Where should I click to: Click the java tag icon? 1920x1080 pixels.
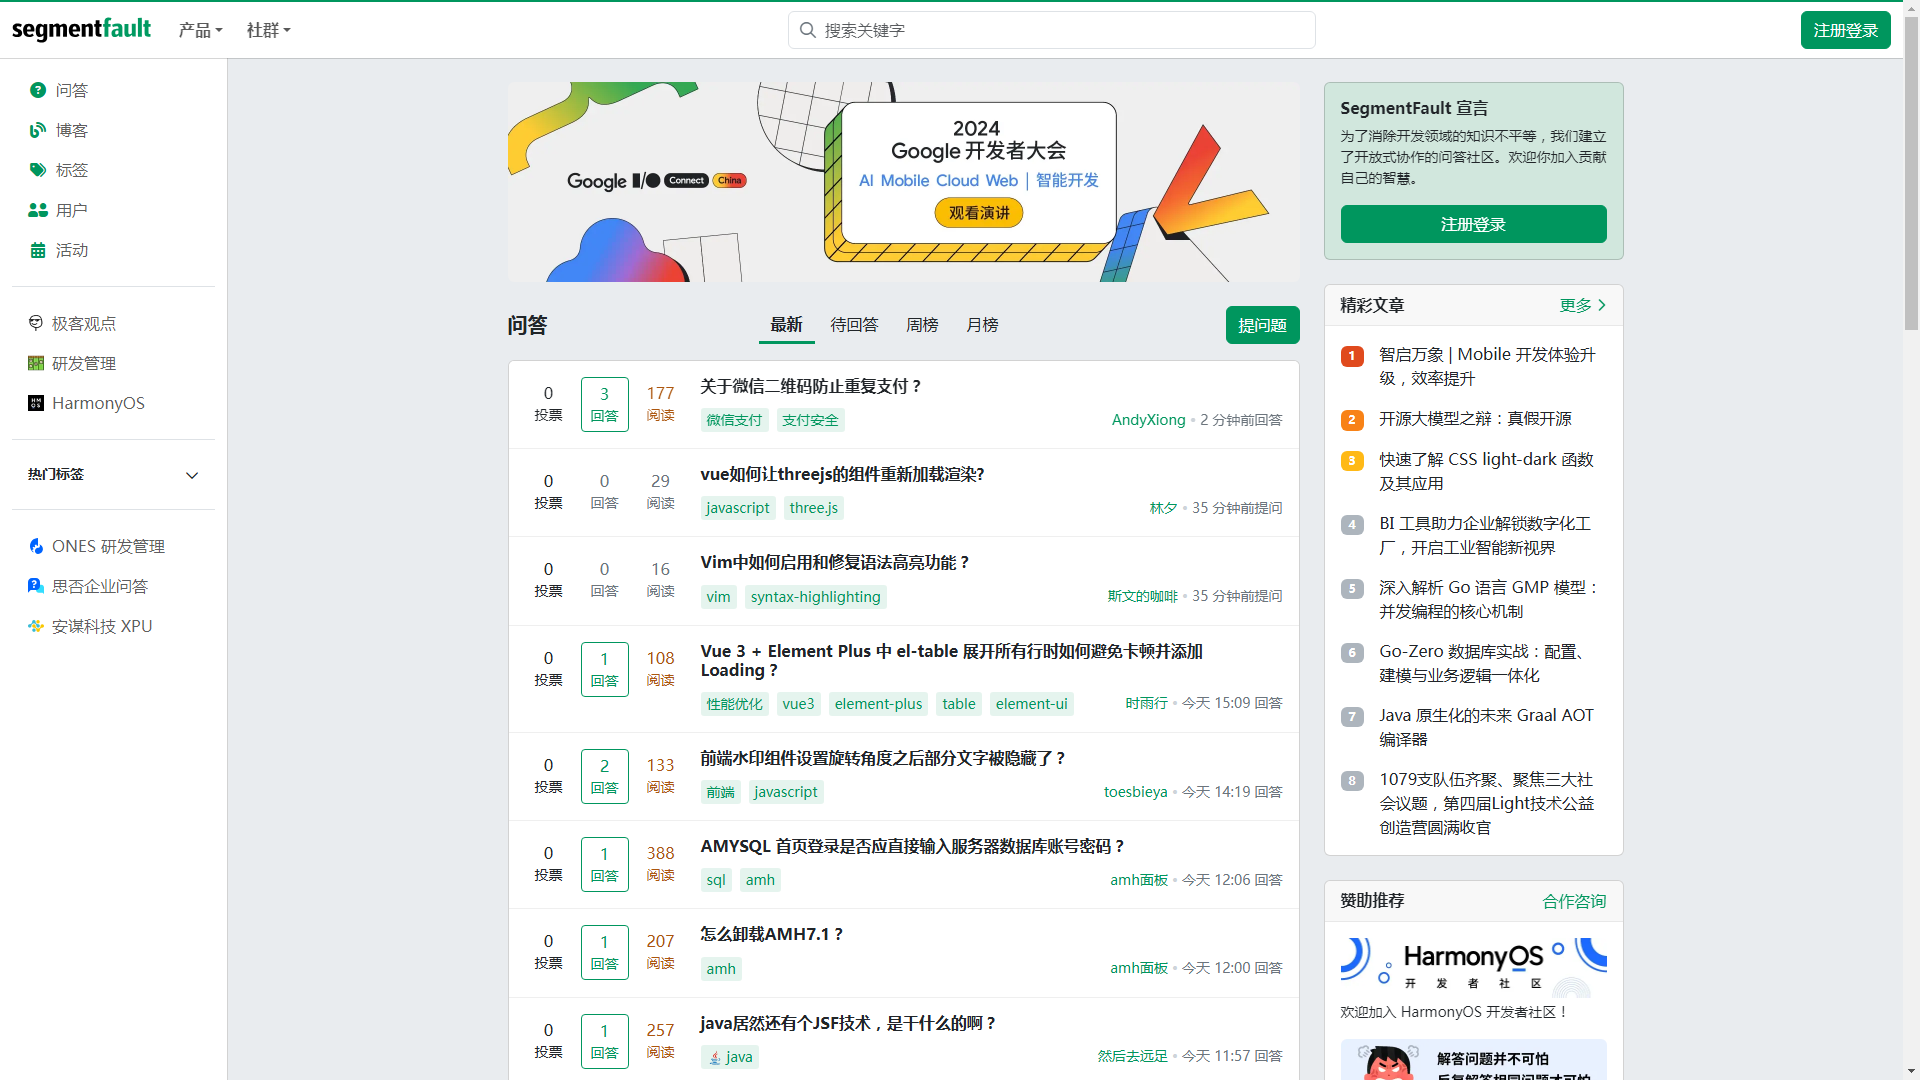click(715, 1057)
